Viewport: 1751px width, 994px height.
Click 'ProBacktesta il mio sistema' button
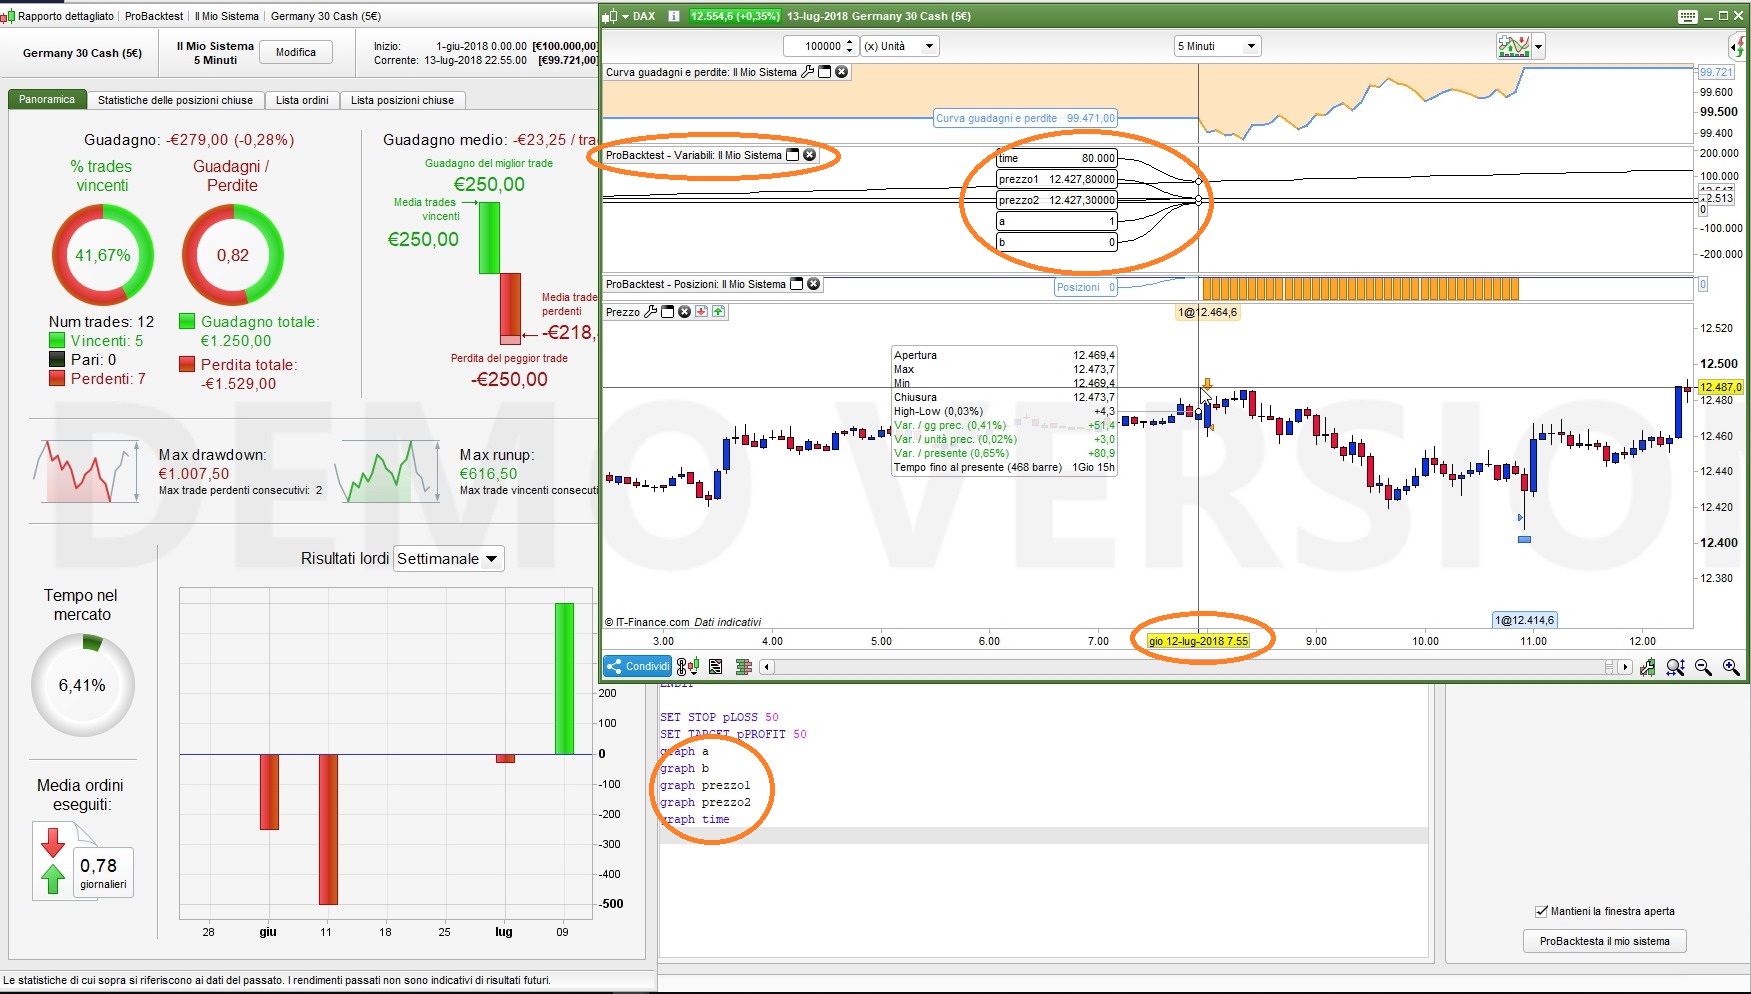point(1605,941)
